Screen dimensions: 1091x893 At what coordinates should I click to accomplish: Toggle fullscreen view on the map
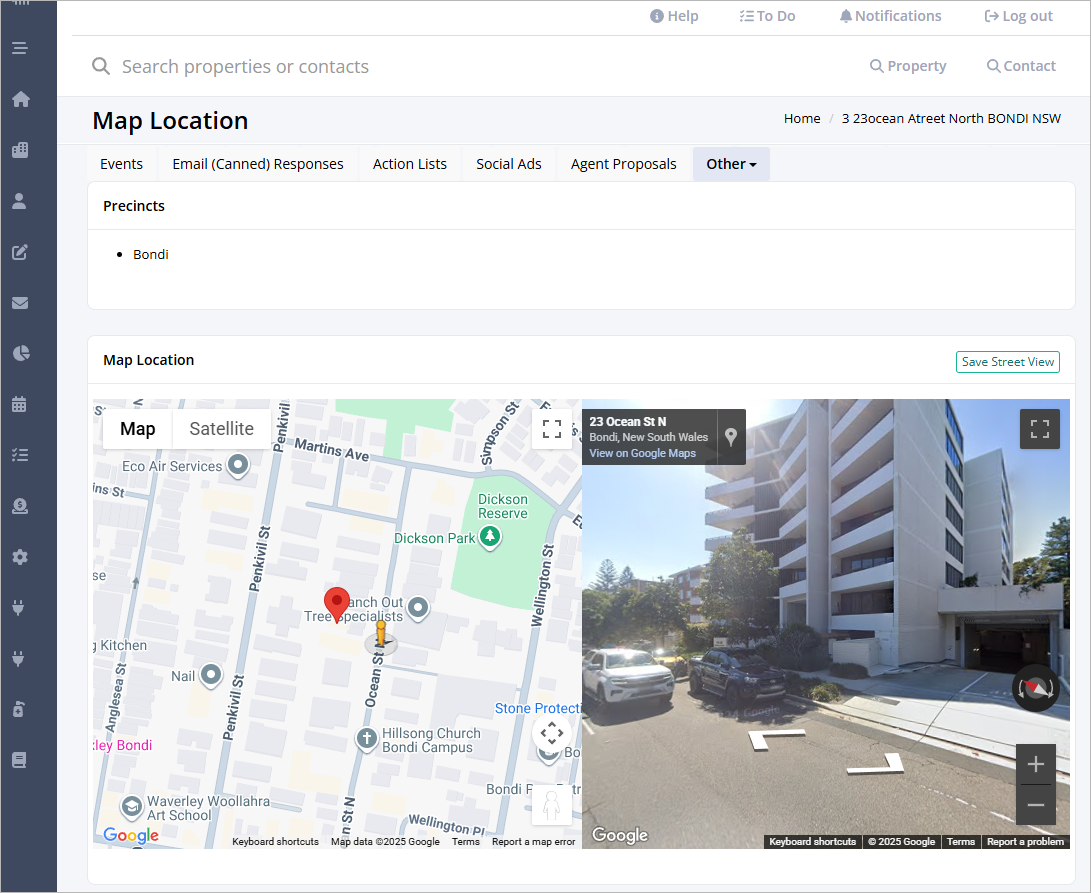pos(552,429)
